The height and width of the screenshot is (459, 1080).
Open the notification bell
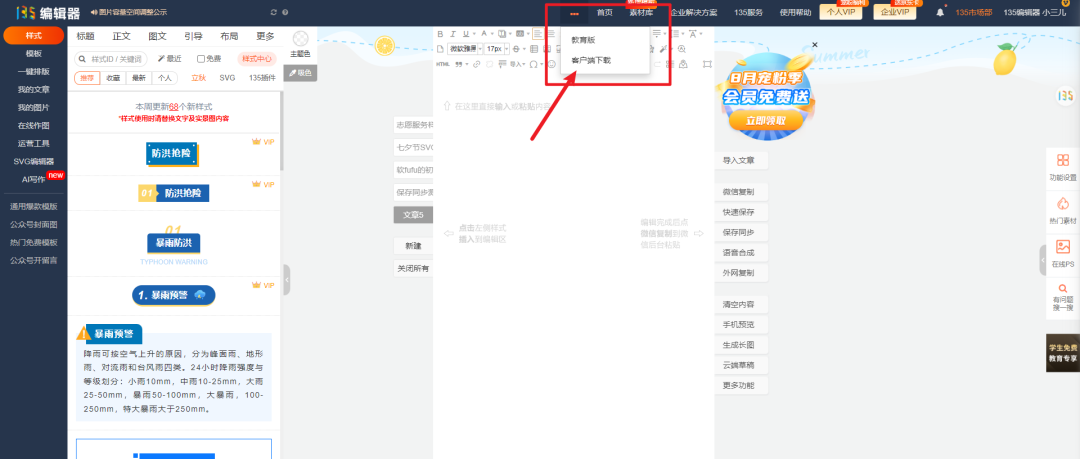[940, 12]
